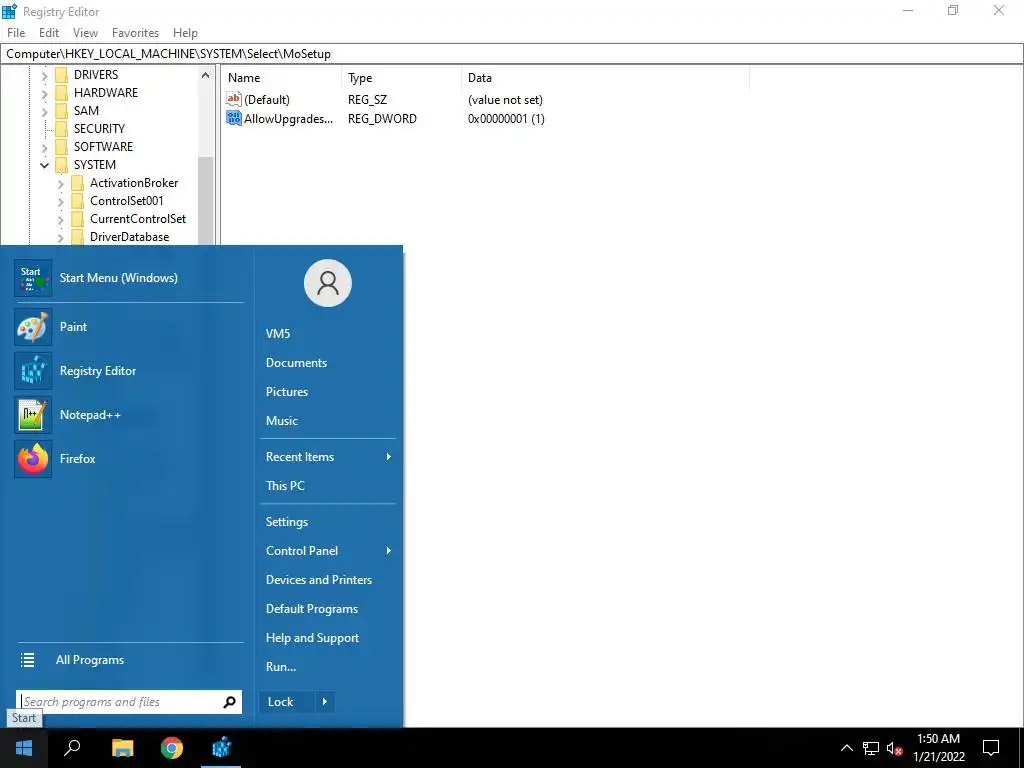
Task: Expand the SOFTWARE registry key
Action: tap(44, 148)
